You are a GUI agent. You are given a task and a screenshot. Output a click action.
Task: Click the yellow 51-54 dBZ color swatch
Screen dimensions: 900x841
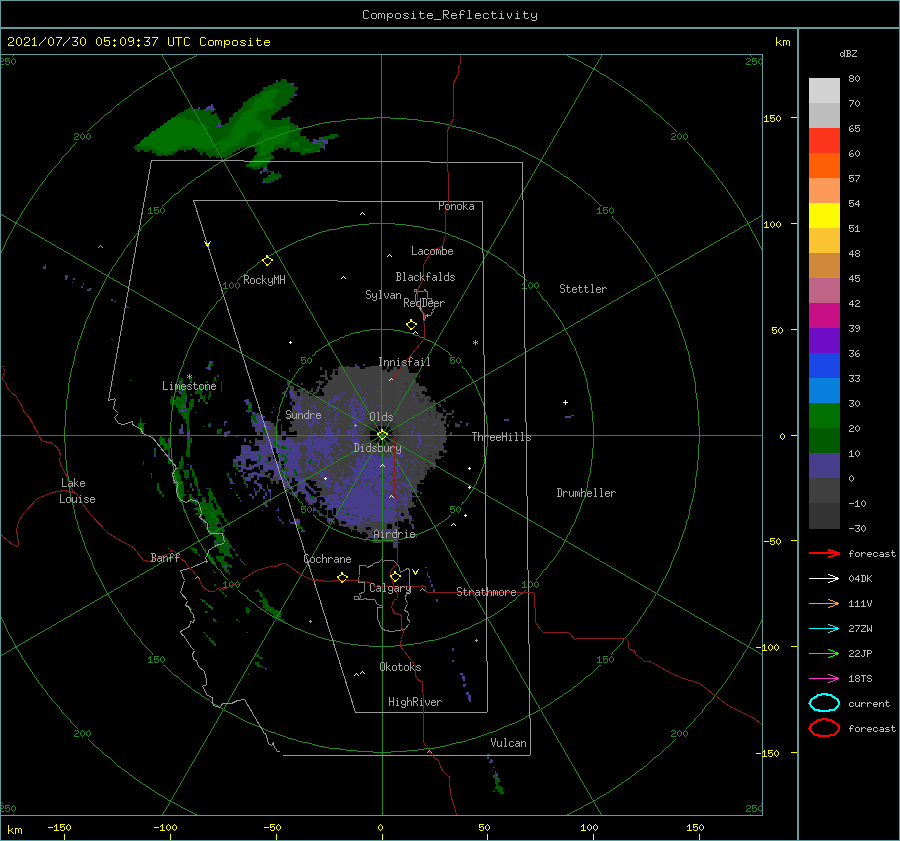[x=824, y=216]
